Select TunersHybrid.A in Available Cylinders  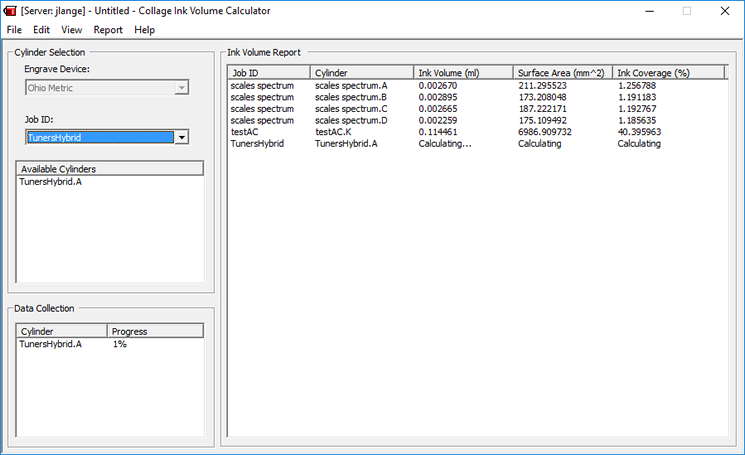click(50, 183)
